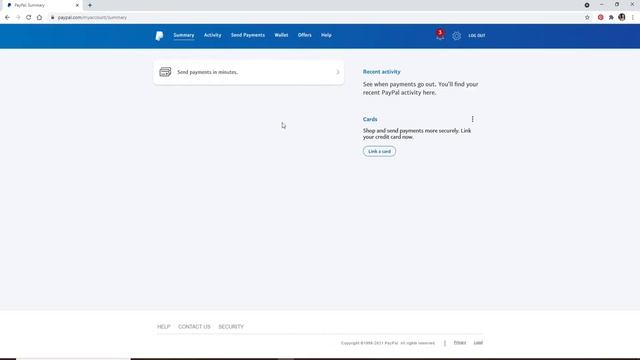Screen dimensions: 640x360
Task: Click the media control icon in title bar
Action: point(587,5)
